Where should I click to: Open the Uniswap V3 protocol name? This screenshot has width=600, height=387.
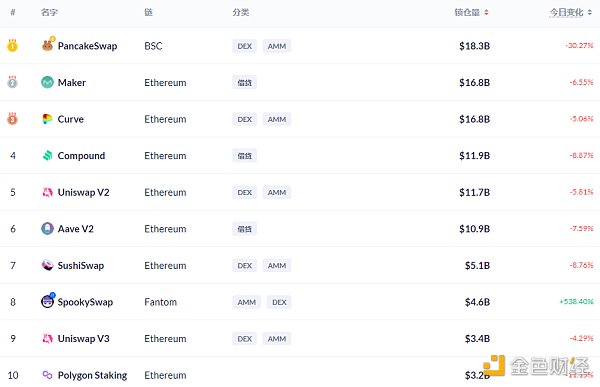[x=83, y=338]
